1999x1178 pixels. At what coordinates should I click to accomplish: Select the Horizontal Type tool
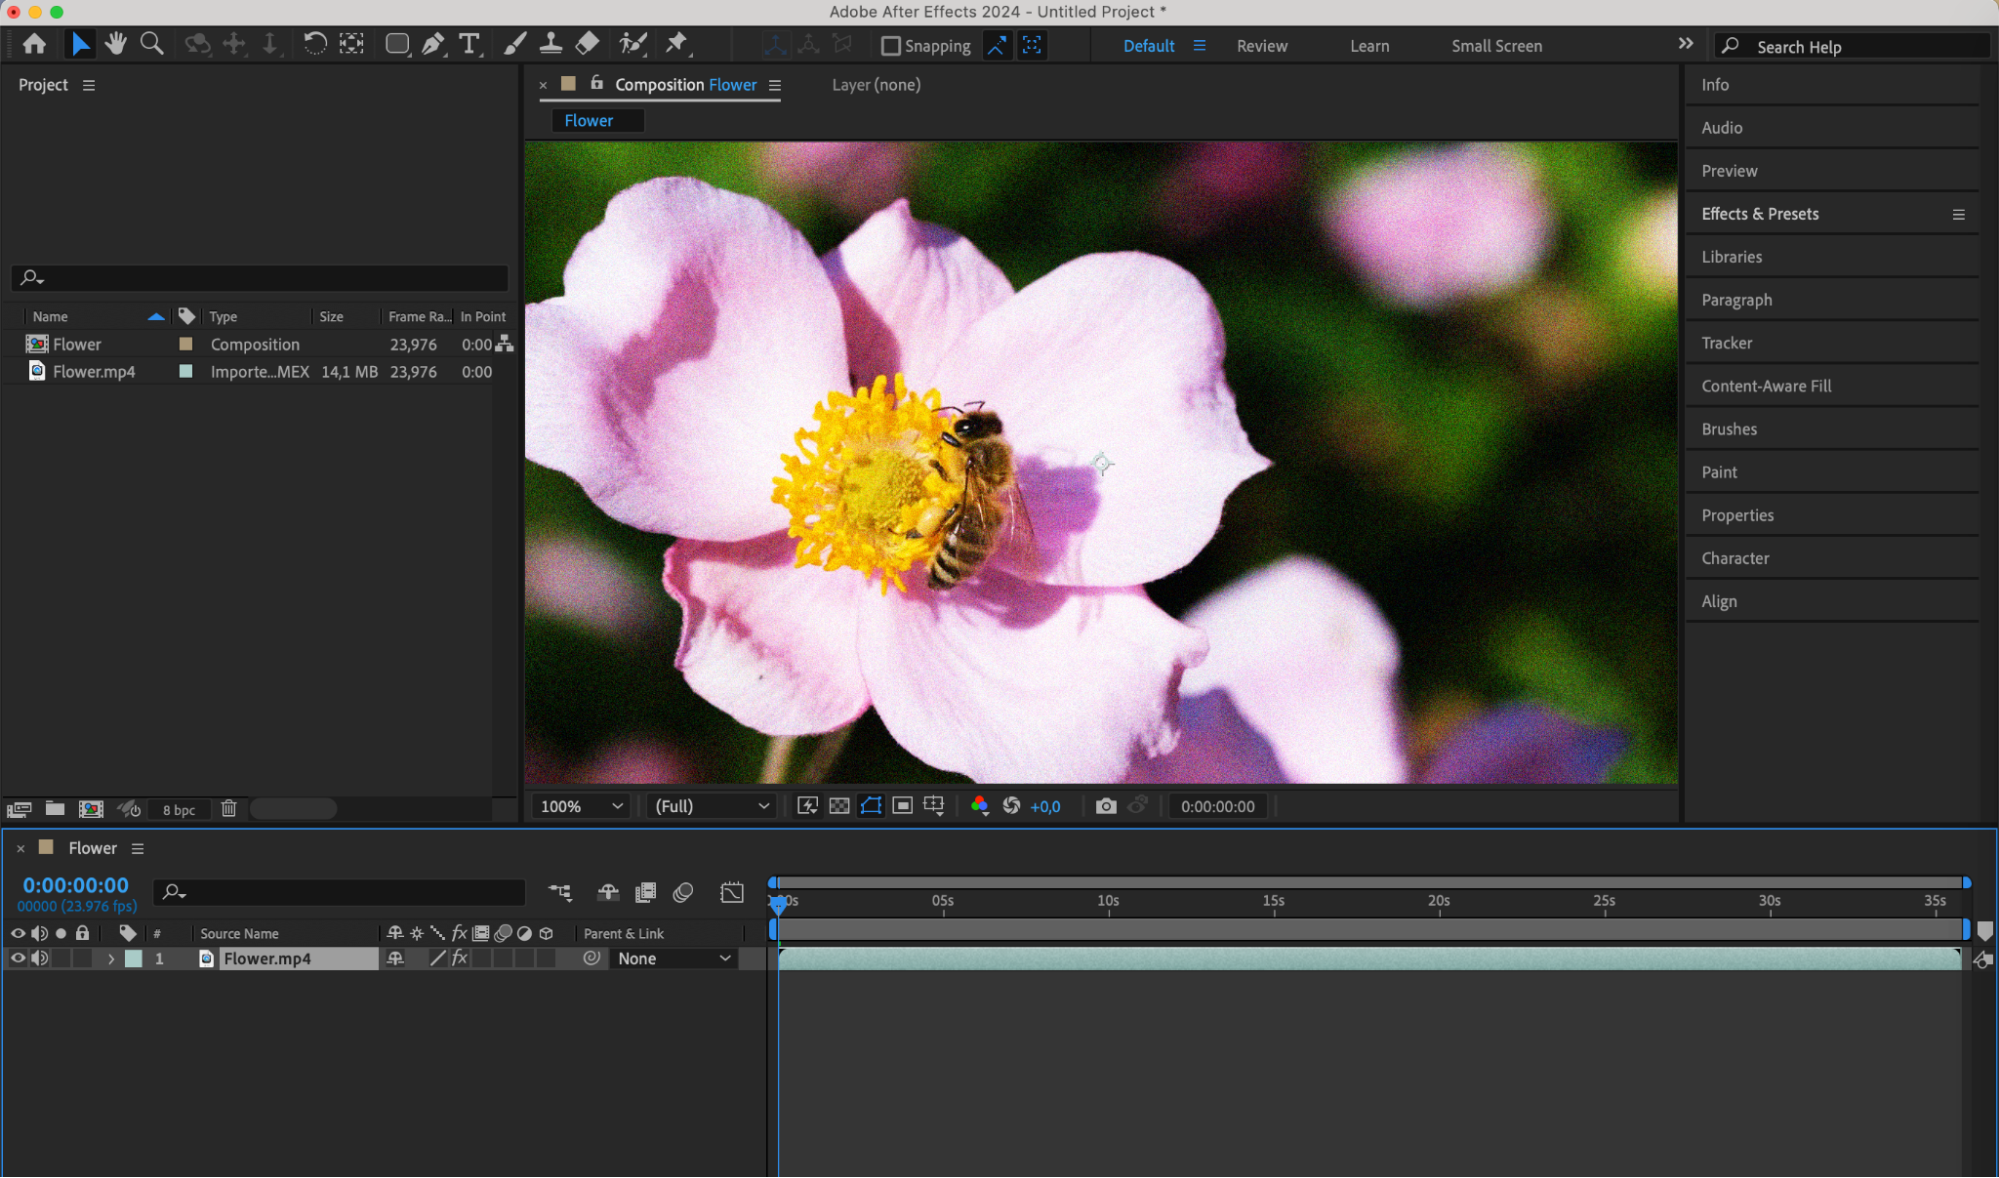(469, 43)
